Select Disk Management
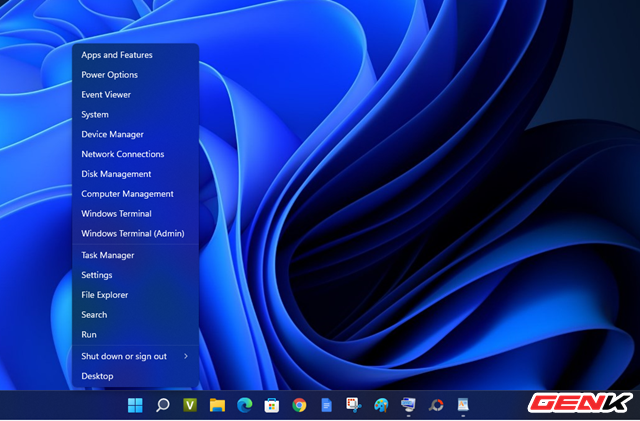Screen dimensions: 640x421 136,174
